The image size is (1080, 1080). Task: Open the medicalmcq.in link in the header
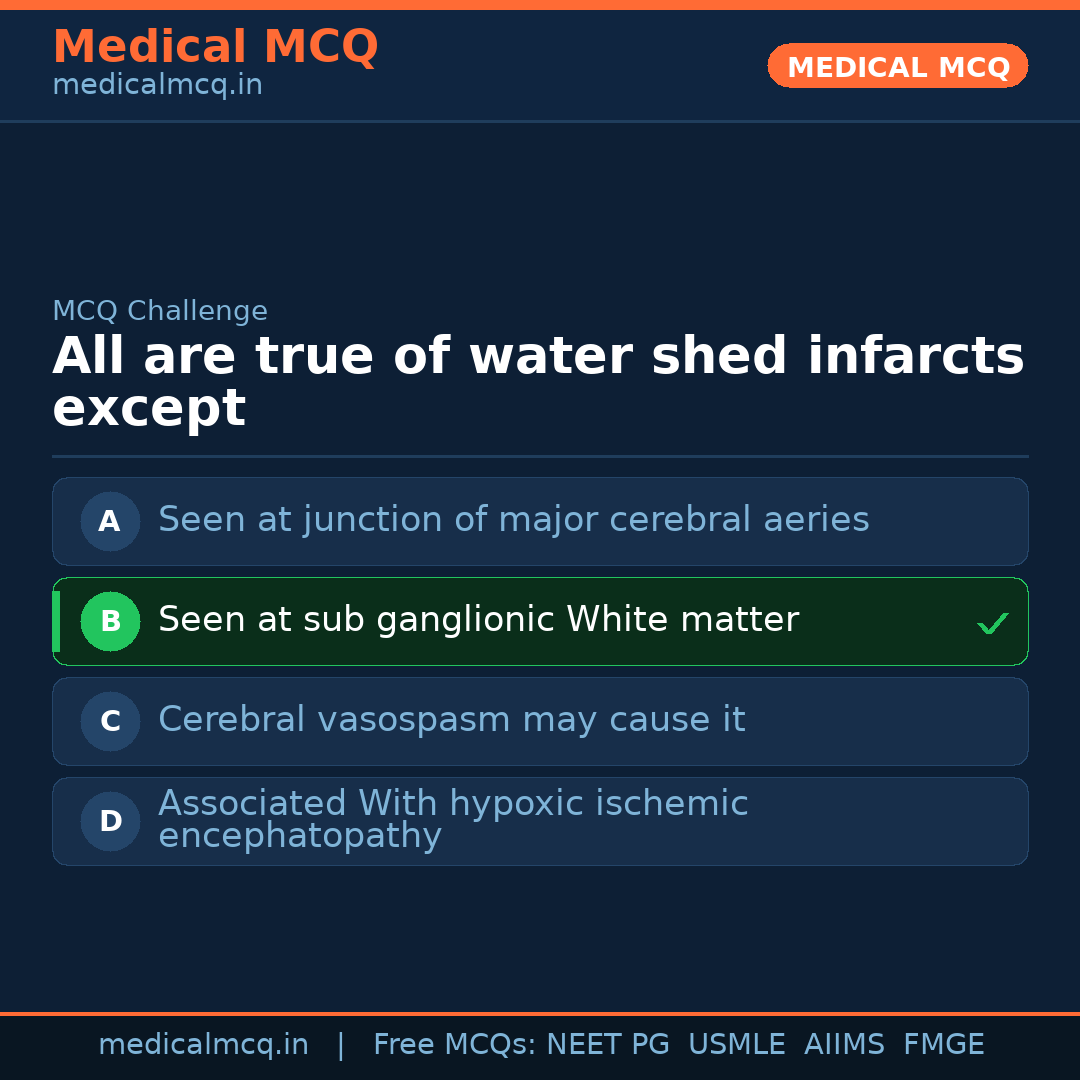[x=157, y=86]
